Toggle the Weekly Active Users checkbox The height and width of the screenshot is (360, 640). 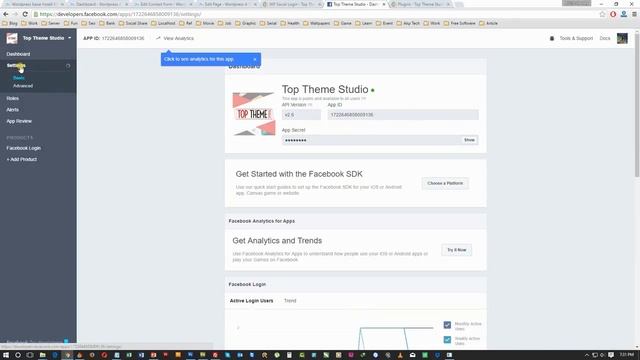coord(447,340)
